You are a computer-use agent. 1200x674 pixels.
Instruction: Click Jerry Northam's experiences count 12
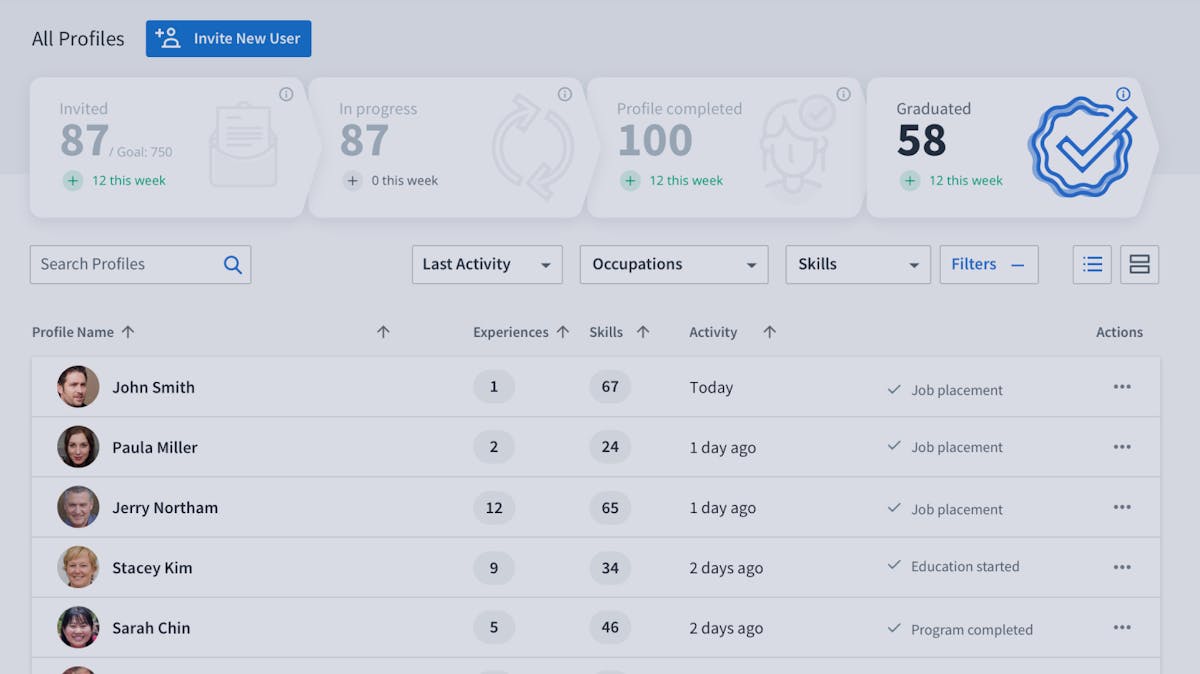(x=494, y=507)
